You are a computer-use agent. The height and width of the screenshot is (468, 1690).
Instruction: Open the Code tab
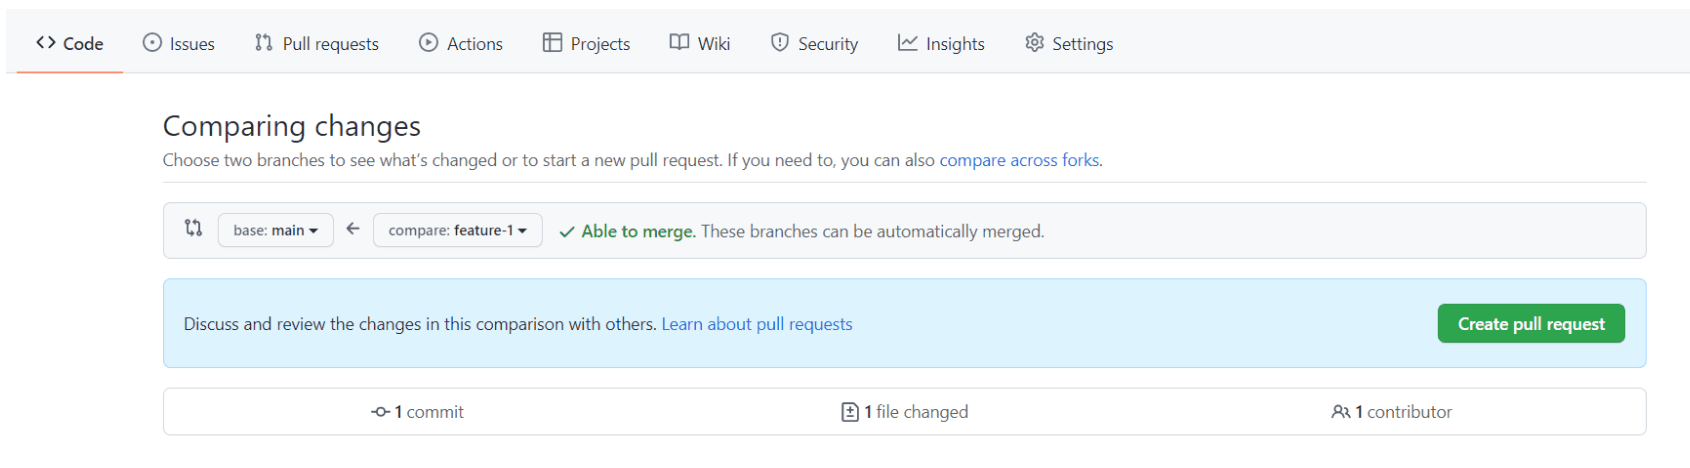[69, 43]
